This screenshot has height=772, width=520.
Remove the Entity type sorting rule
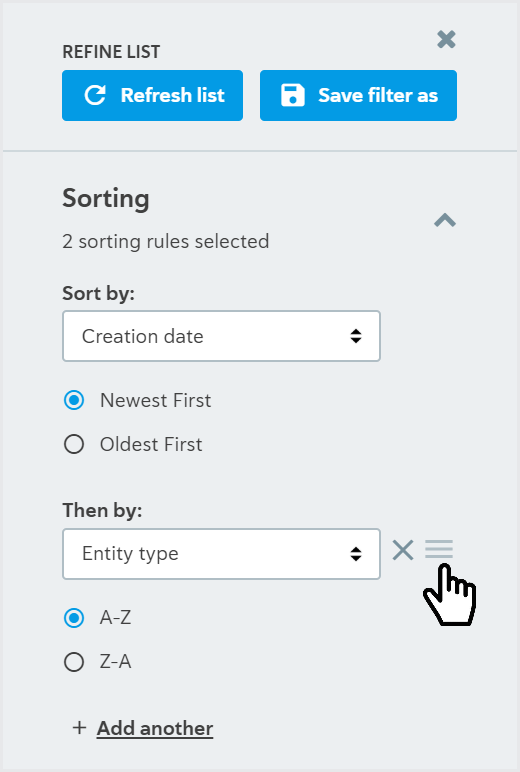click(403, 550)
